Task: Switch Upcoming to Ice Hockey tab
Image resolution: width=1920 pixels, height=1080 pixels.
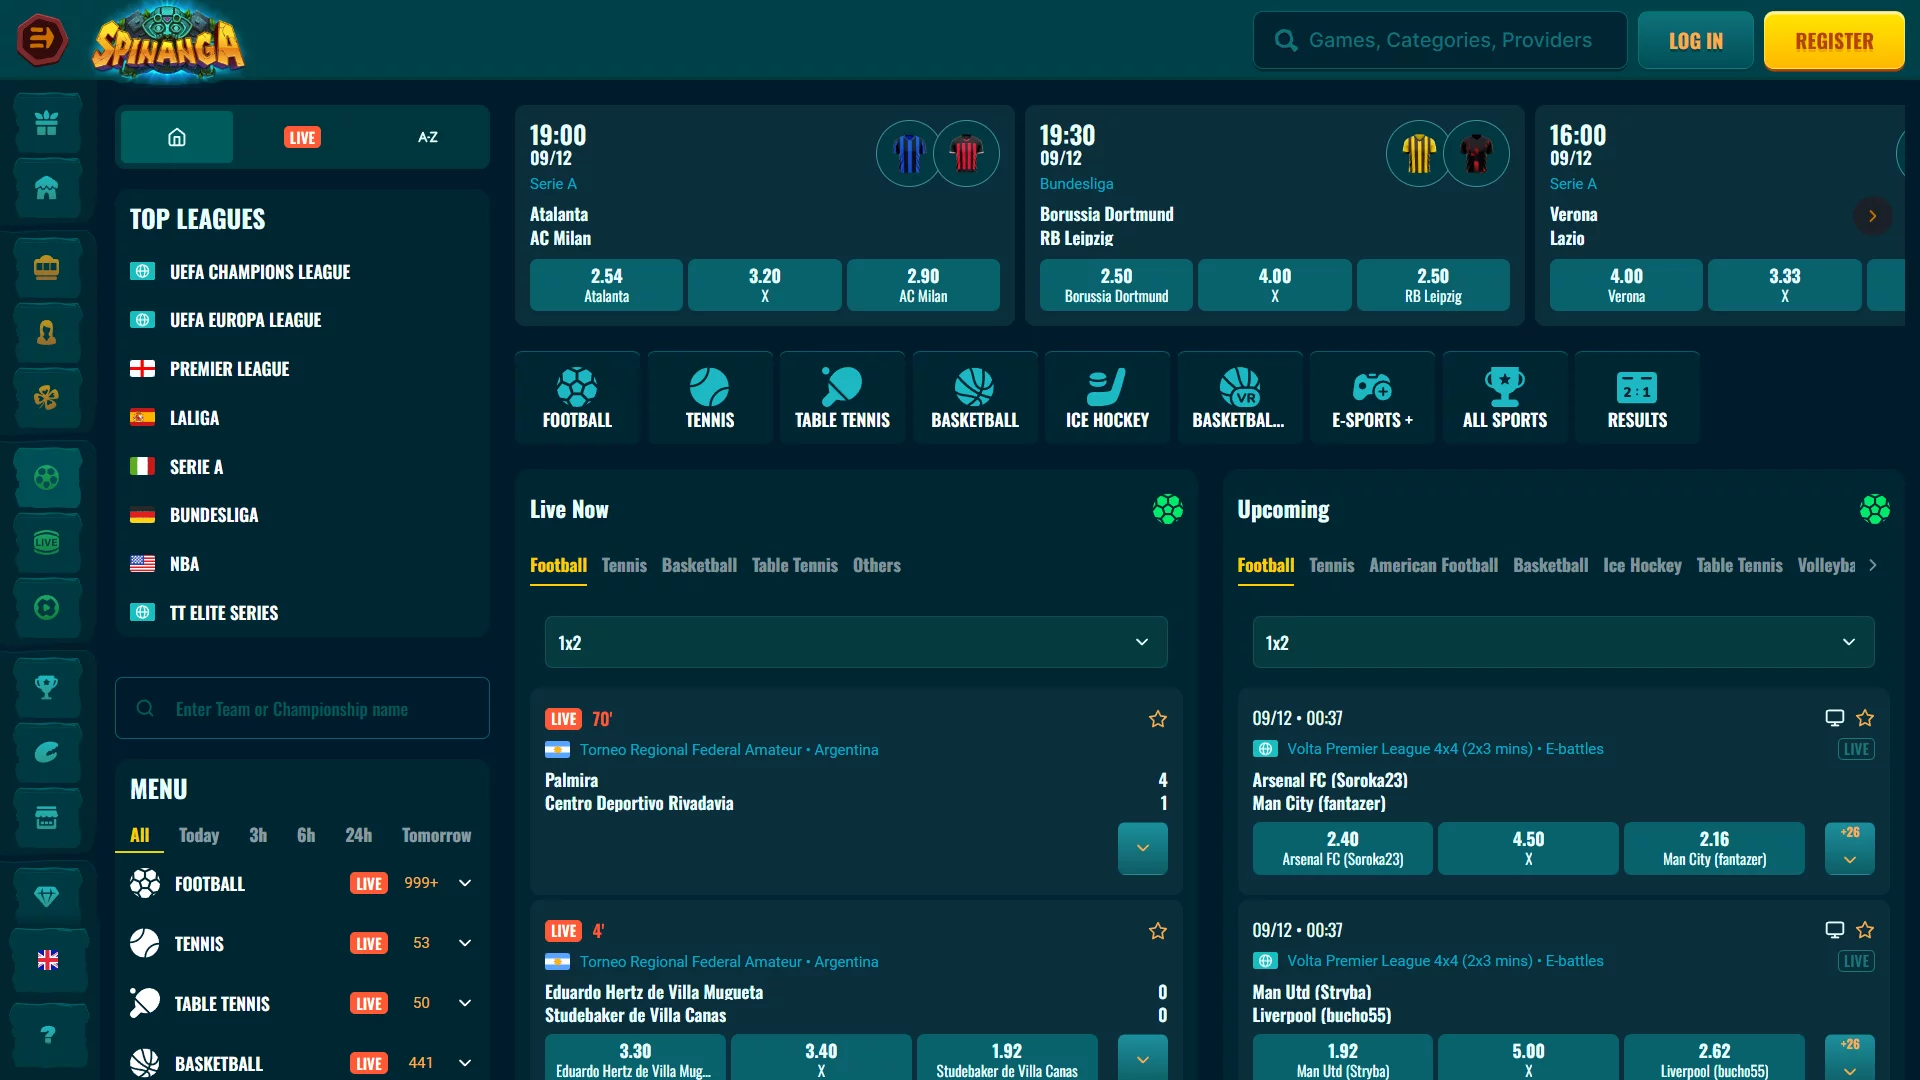Action: pos(1642,565)
